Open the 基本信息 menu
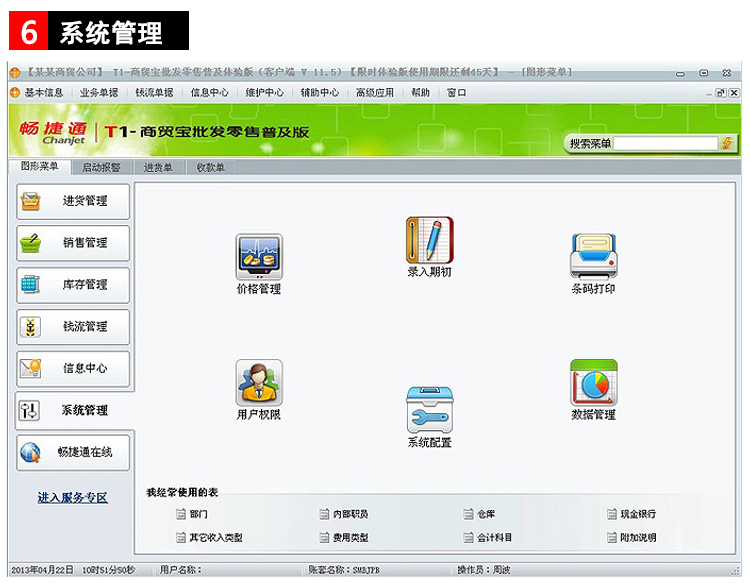750x583 pixels. pos(44,92)
